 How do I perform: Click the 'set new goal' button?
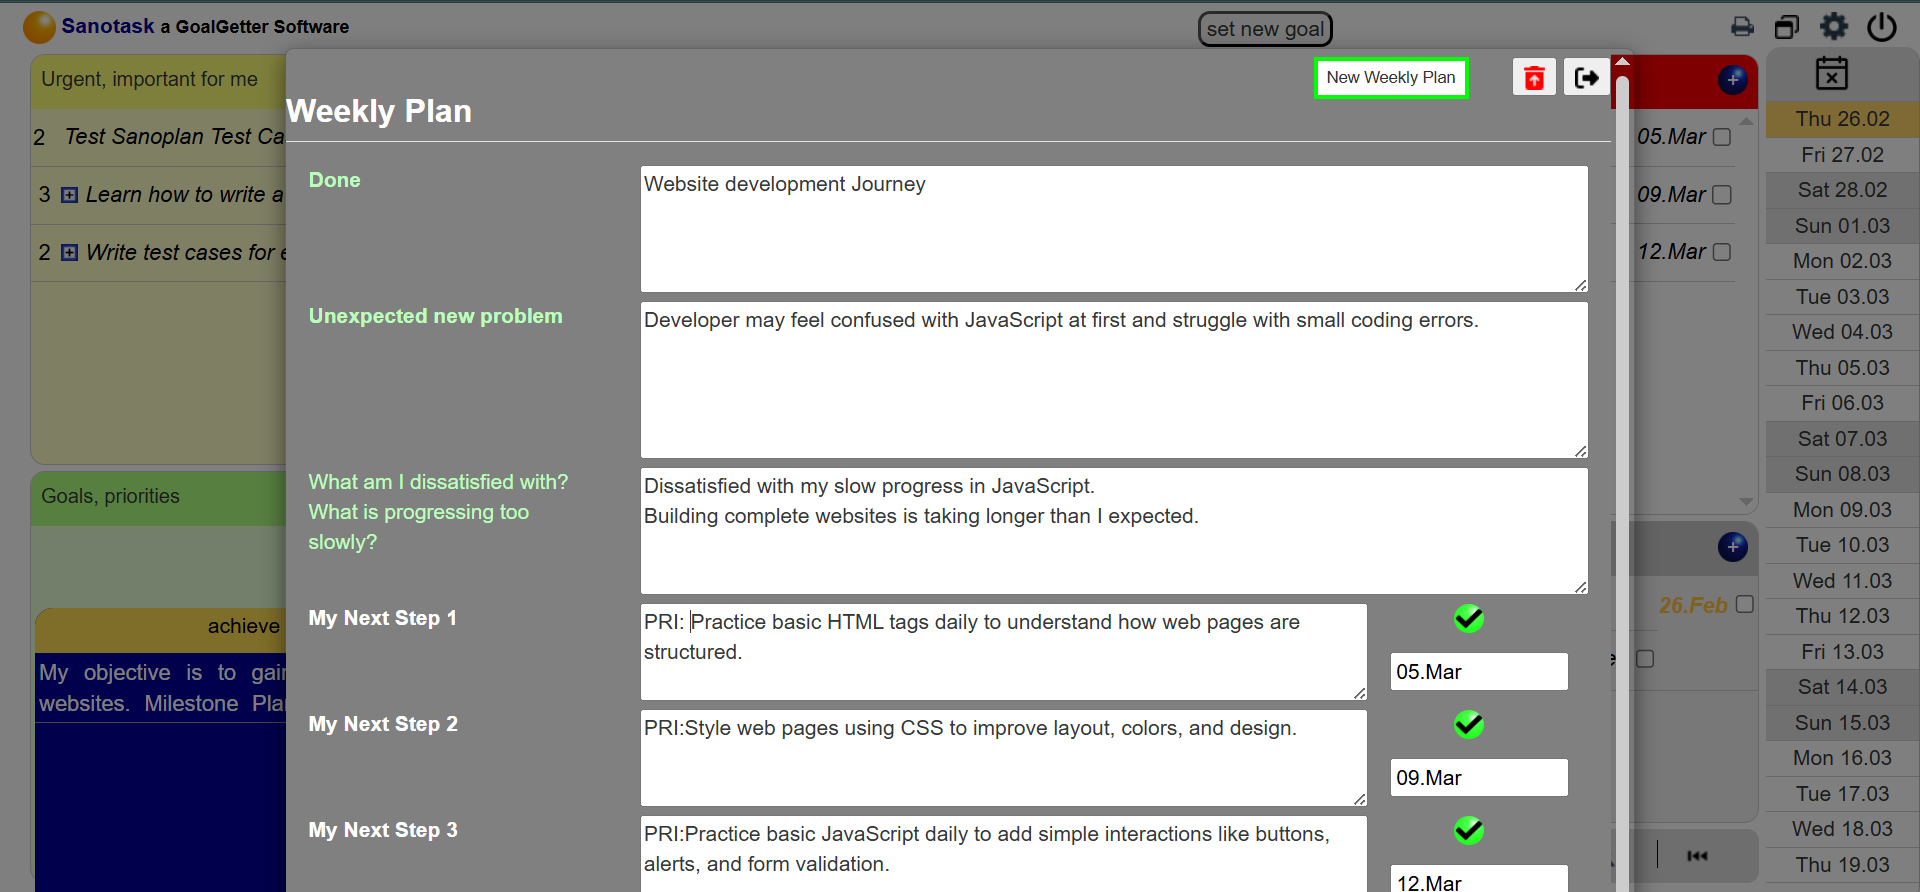1265,29
